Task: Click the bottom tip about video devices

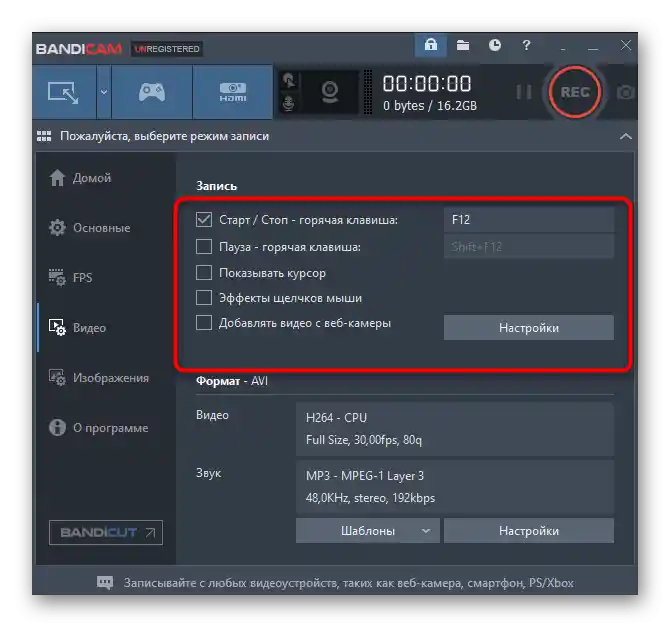Action: (348, 583)
